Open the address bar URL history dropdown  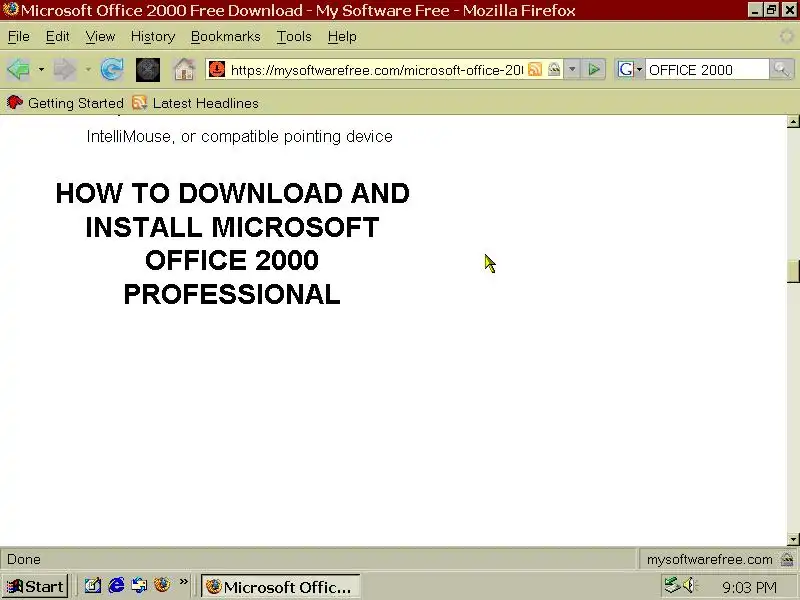click(x=572, y=69)
